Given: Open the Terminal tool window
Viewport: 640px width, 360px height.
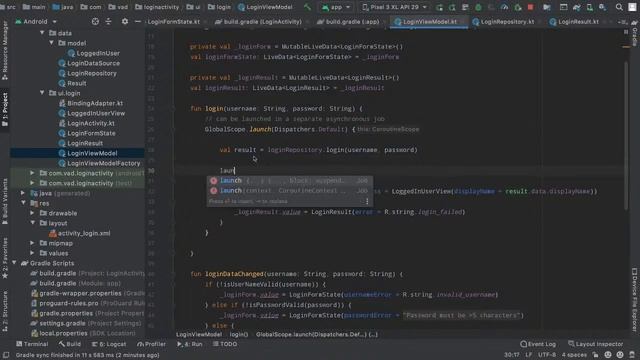Looking at the screenshot, I should [x=32, y=344].
